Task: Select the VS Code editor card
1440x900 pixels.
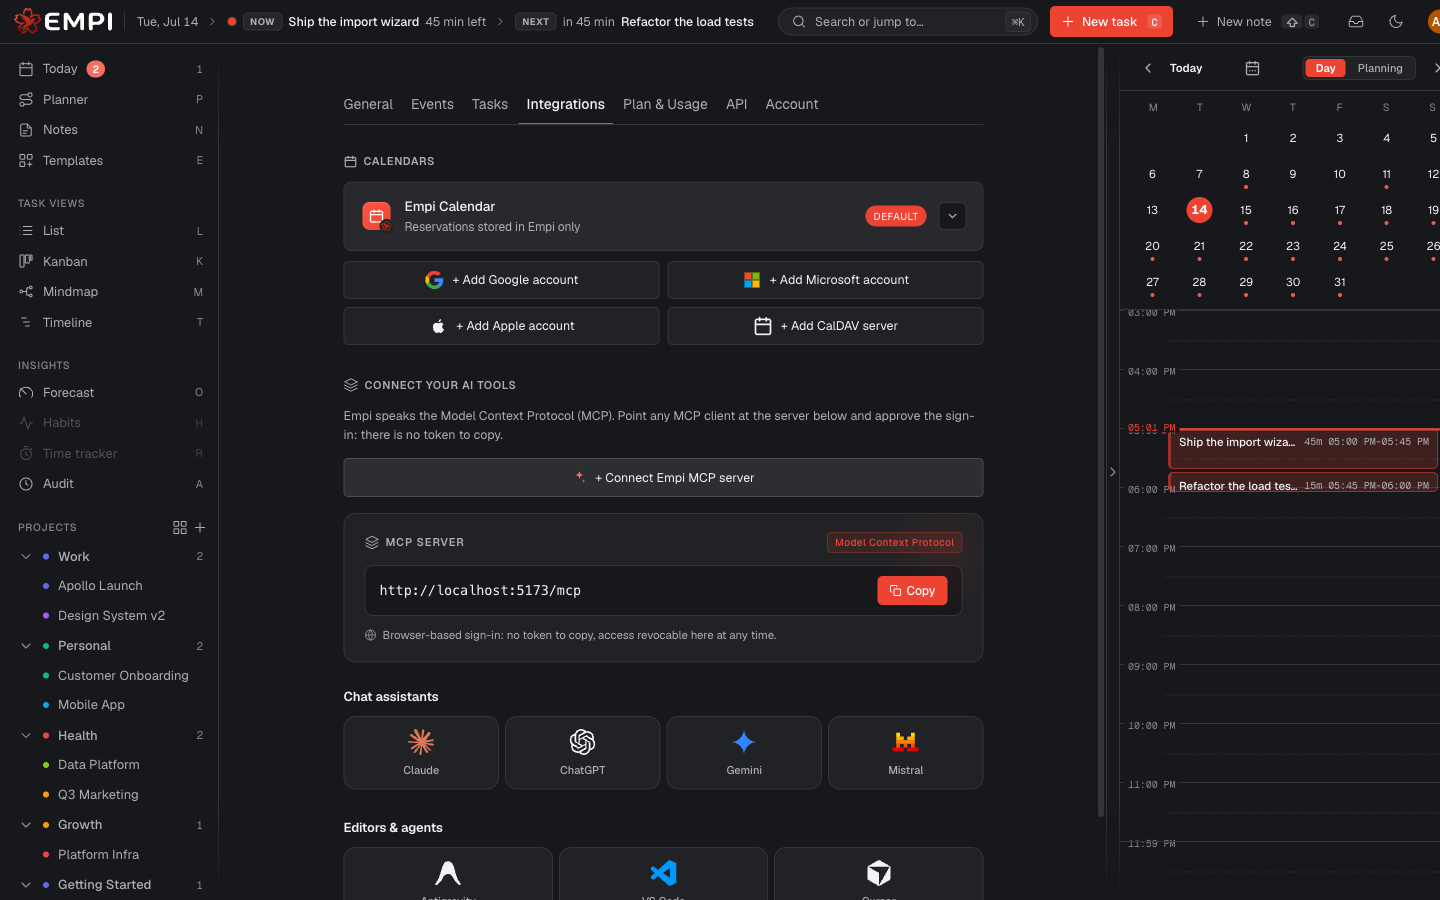Action: pos(663,874)
